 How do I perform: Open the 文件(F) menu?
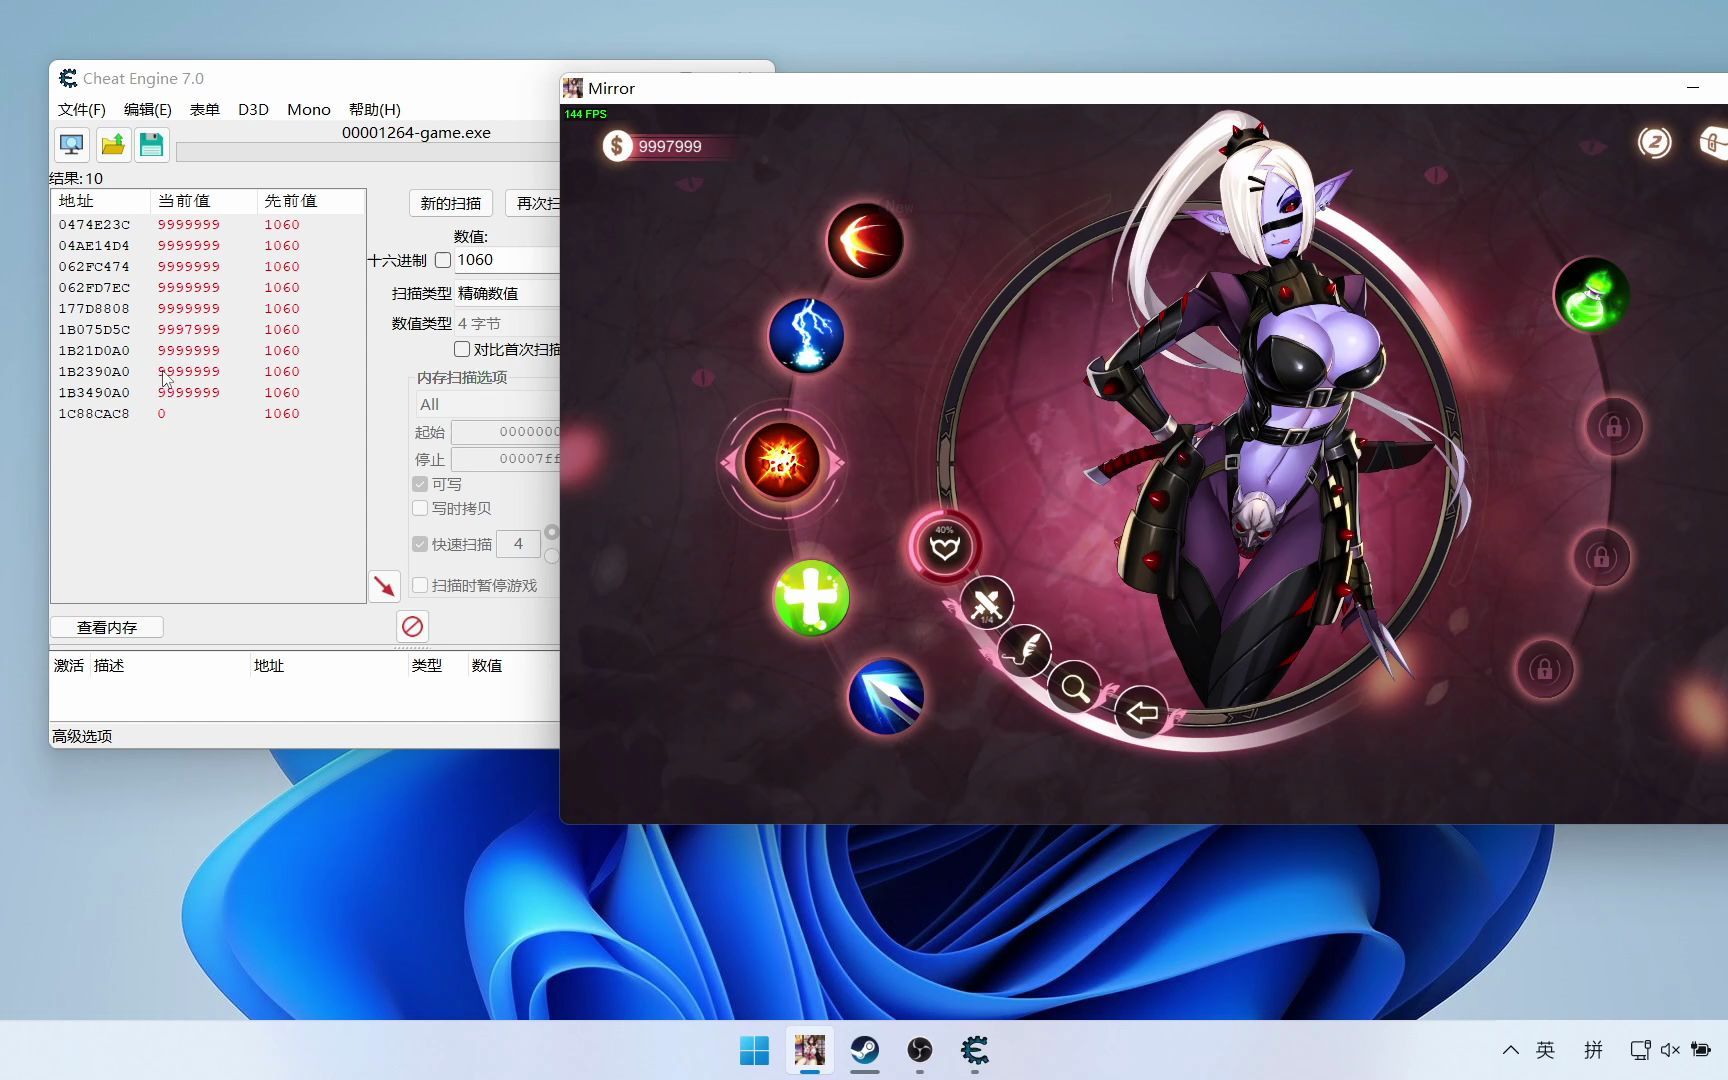click(x=82, y=109)
